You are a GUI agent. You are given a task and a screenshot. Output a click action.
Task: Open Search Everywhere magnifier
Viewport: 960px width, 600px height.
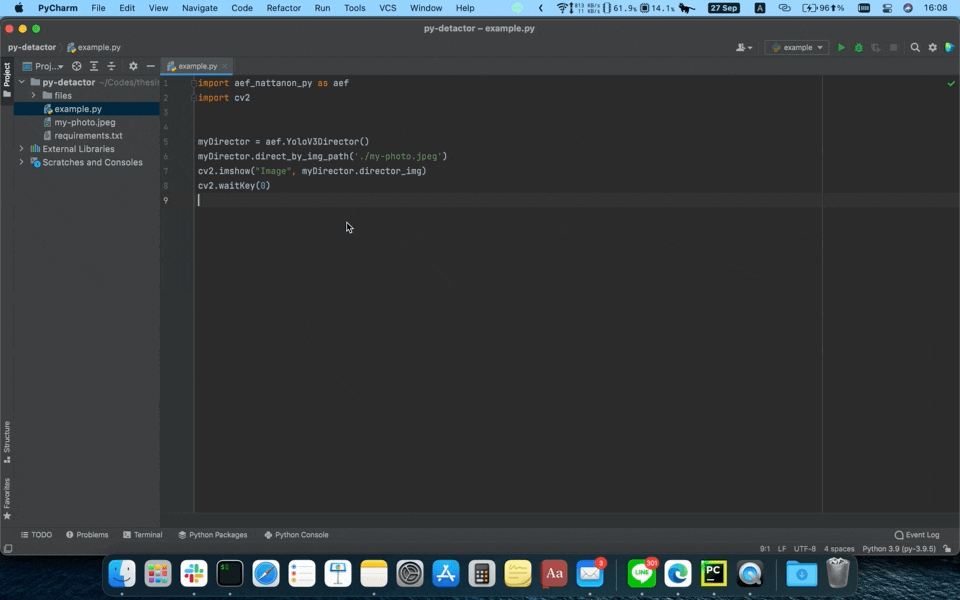[915, 47]
